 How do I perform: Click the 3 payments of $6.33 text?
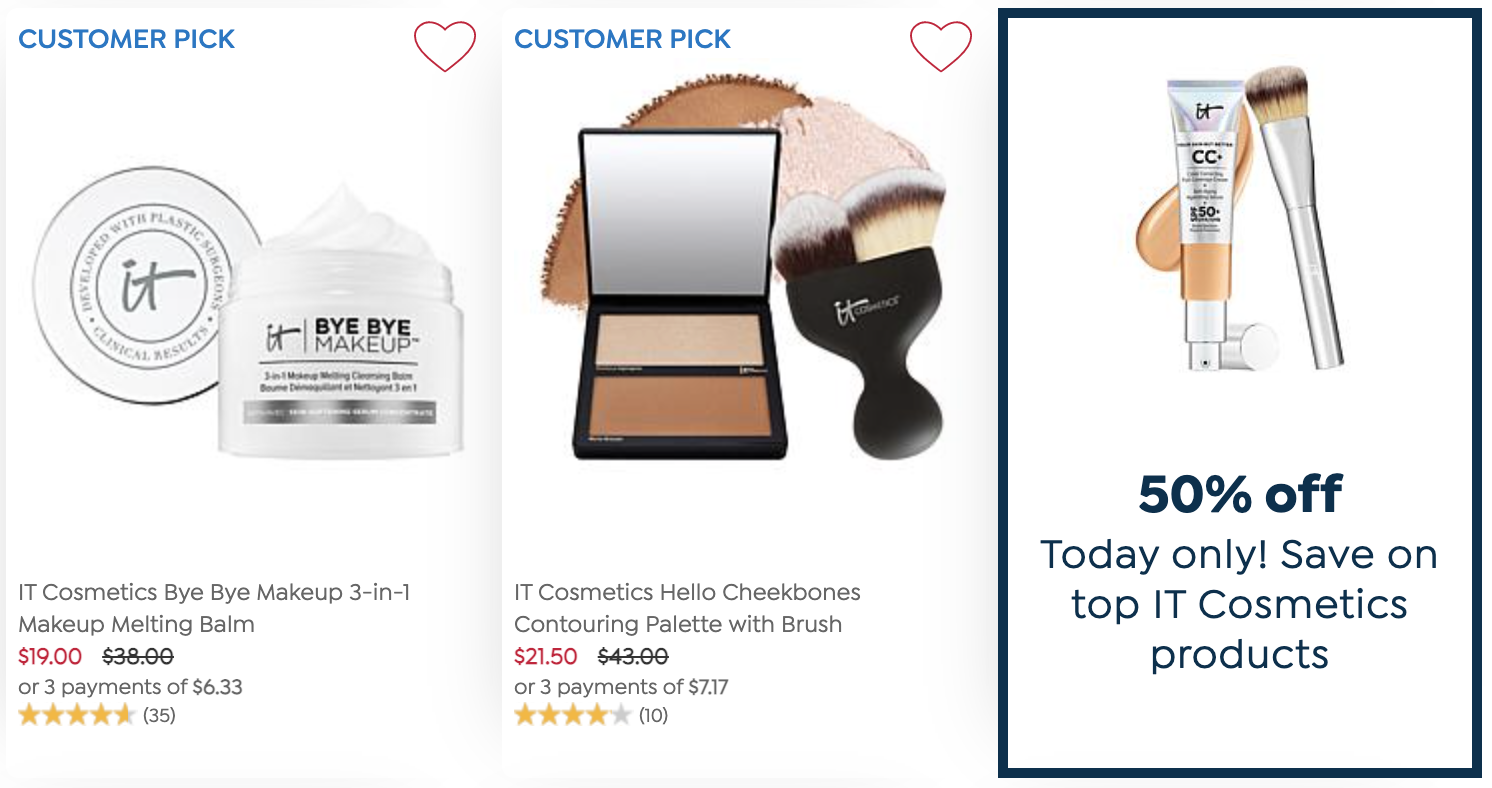pyautogui.click(x=130, y=687)
